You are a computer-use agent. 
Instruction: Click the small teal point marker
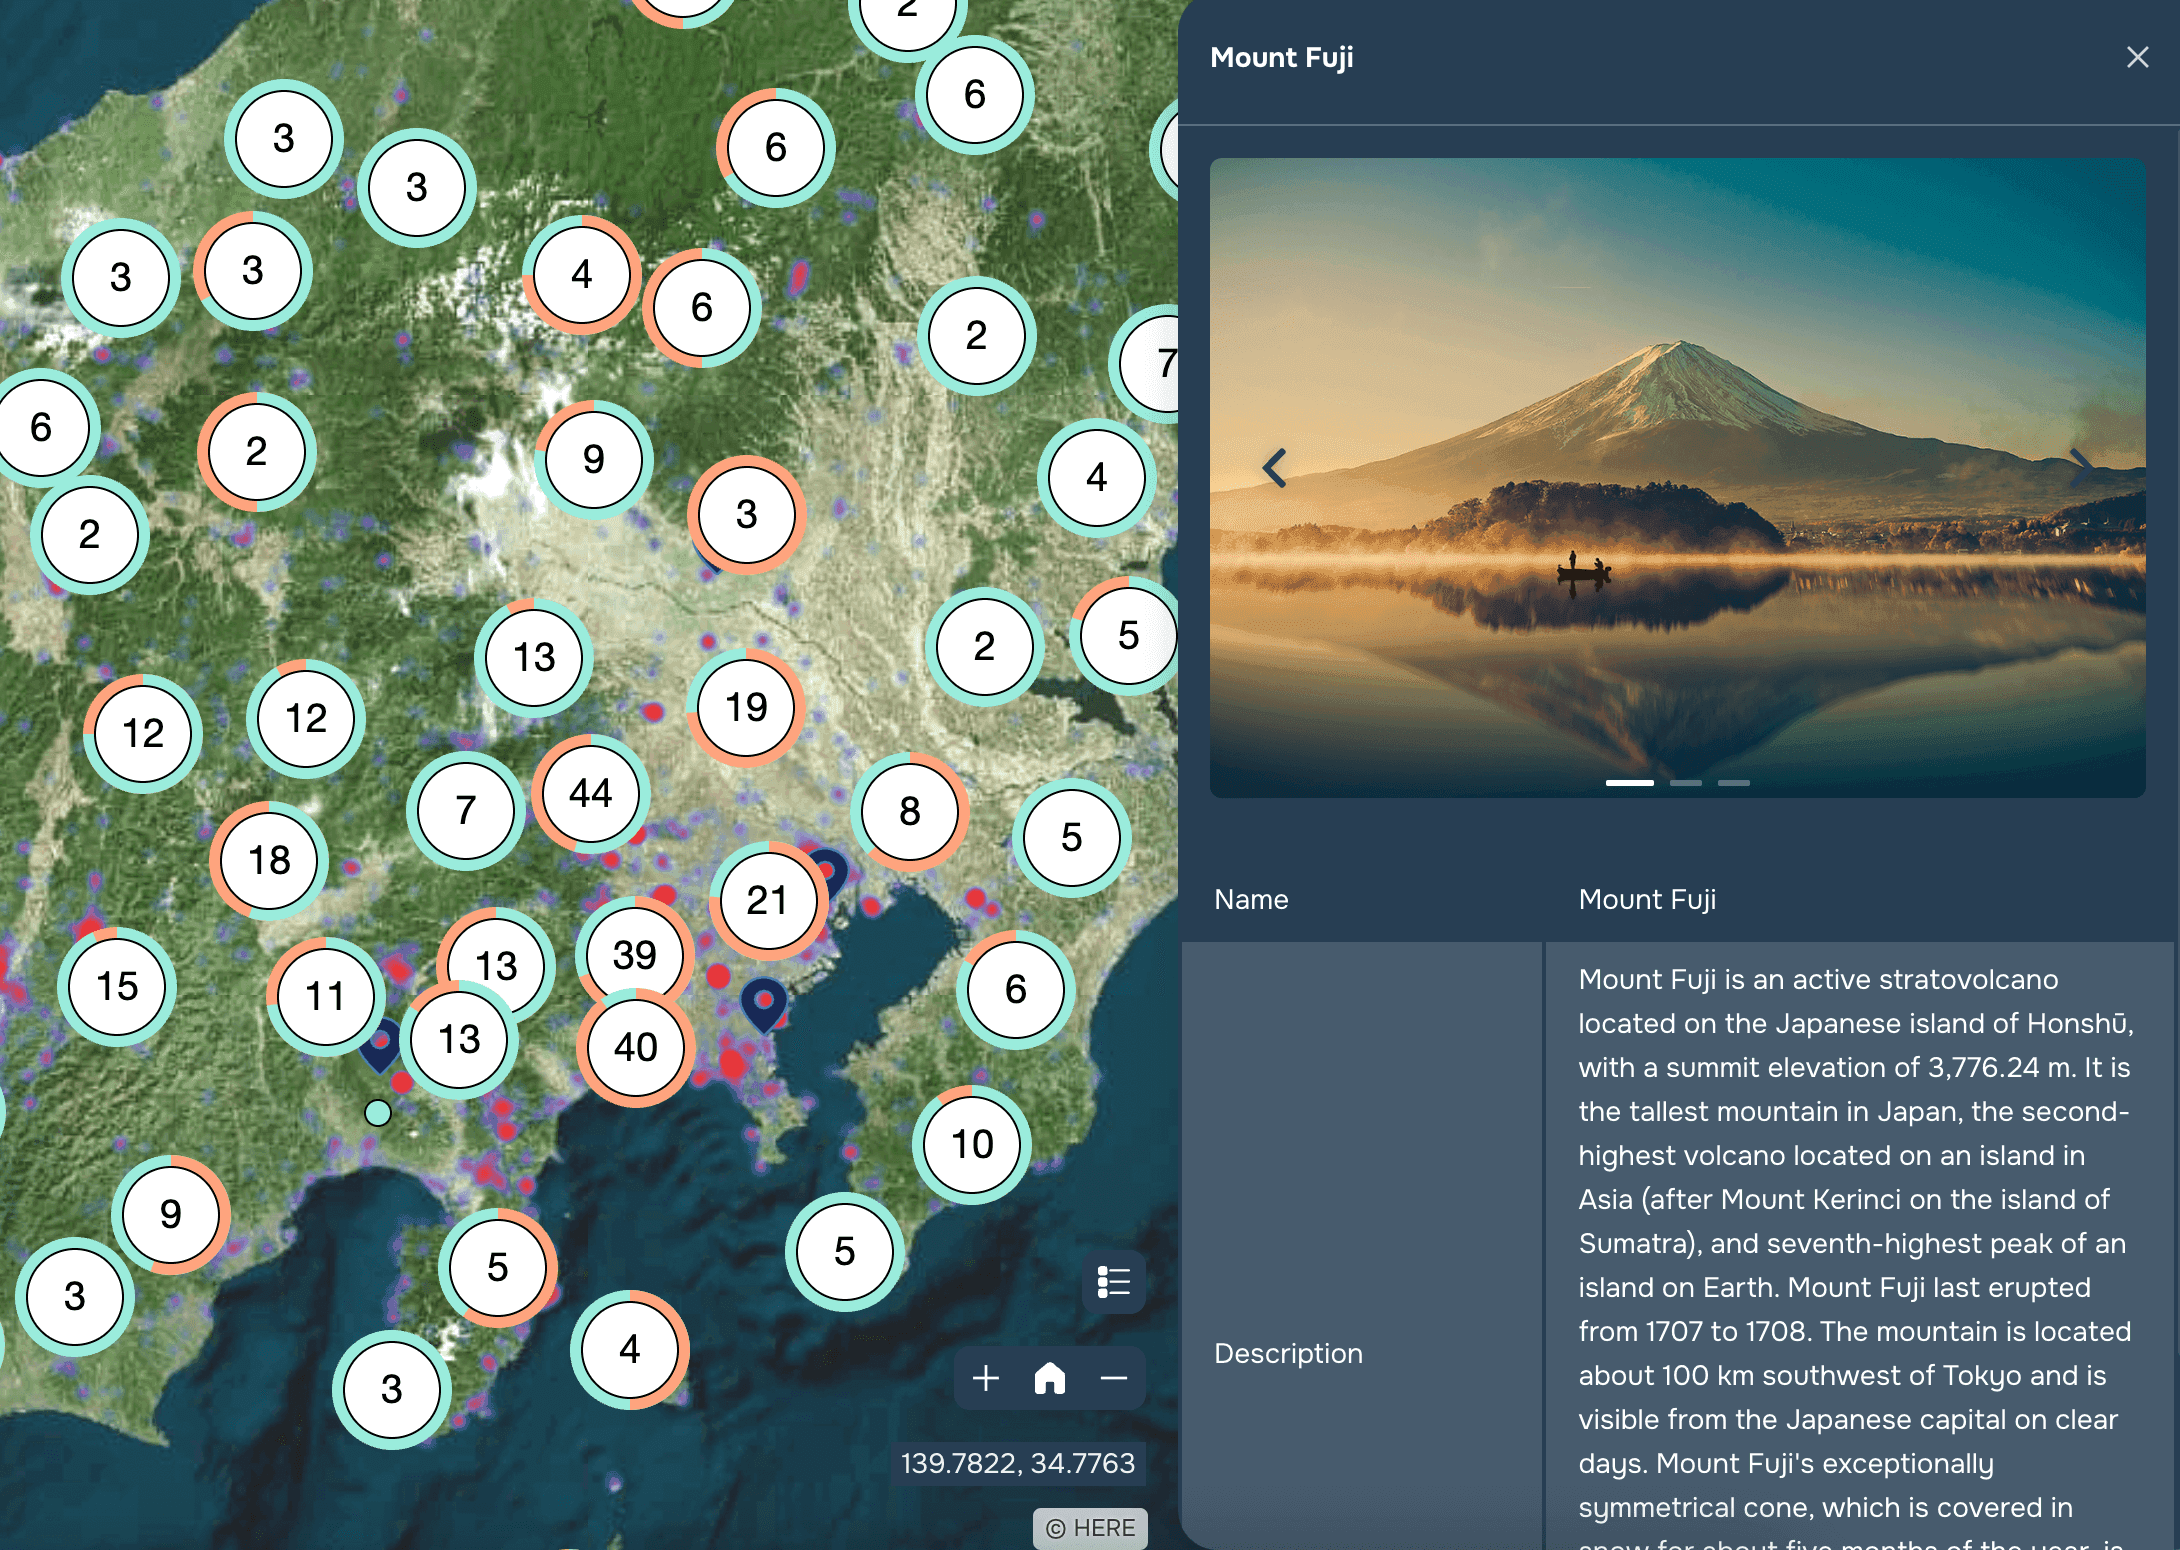pos(378,1112)
